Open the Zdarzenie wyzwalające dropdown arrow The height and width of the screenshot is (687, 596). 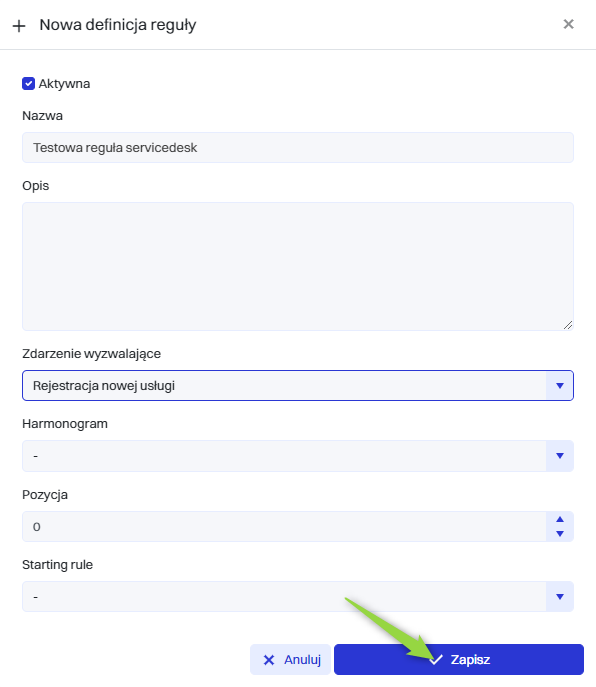coord(560,386)
